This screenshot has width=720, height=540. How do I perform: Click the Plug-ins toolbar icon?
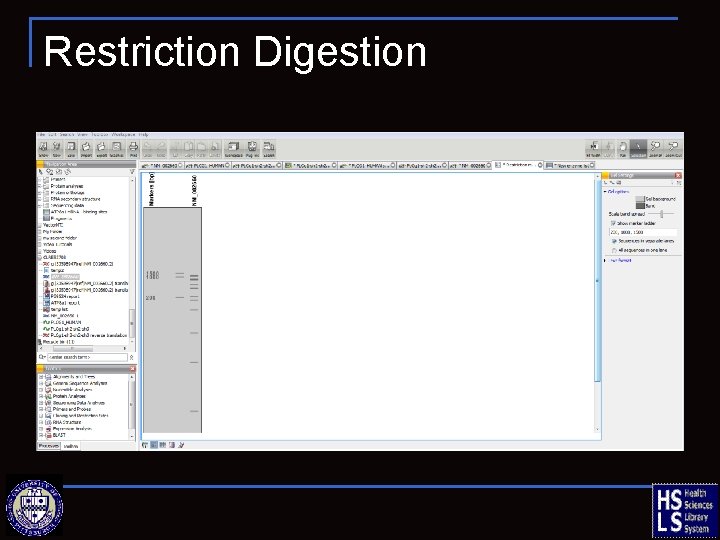tap(252, 149)
